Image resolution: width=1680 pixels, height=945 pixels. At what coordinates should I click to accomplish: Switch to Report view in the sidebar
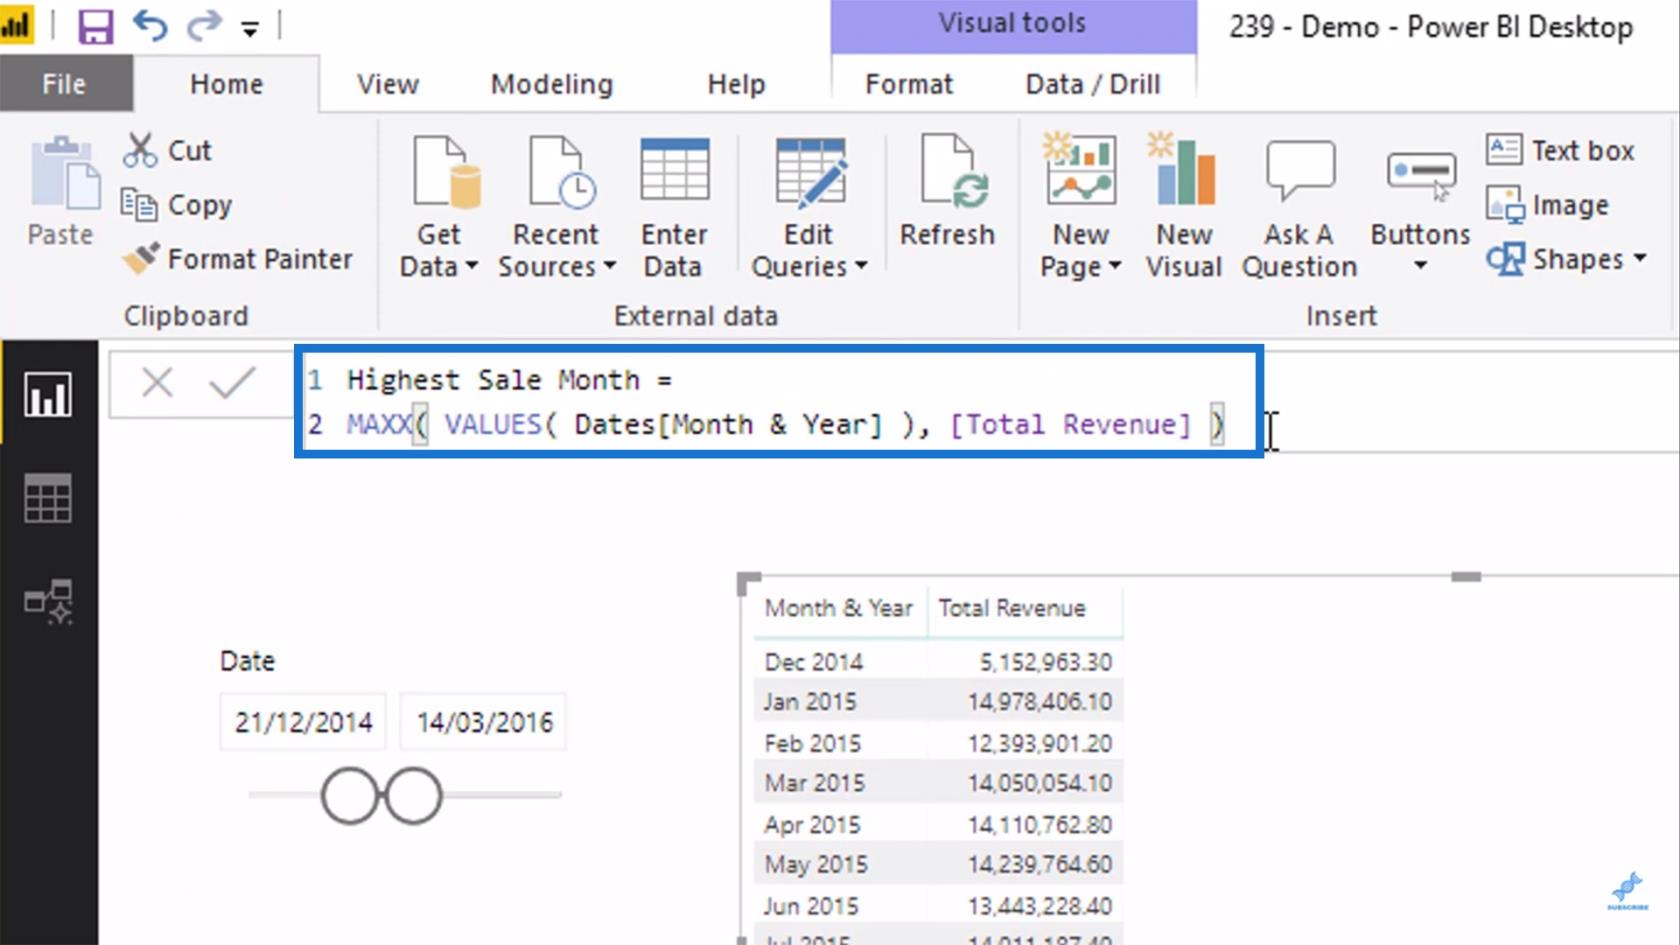(x=48, y=395)
